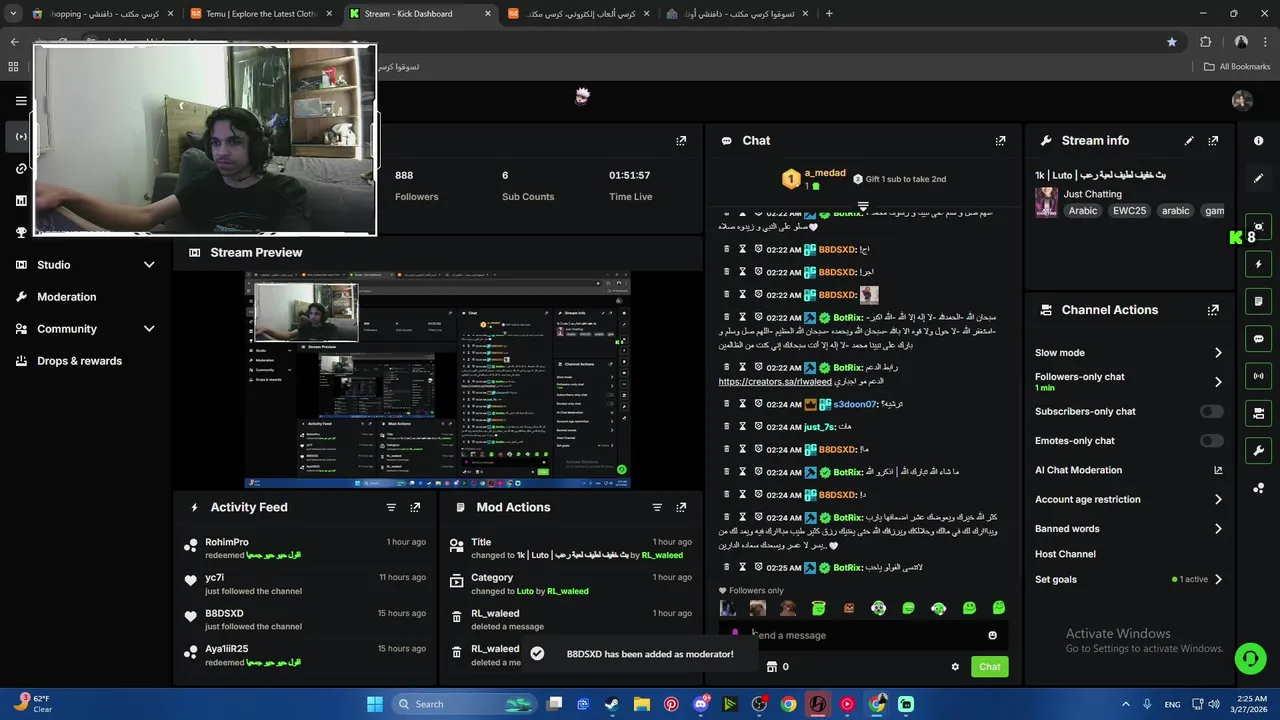The height and width of the screenshot is (720, 1280).
Task: Click the pencil icon in right sidebar
Action: (x=1258, y=178)
